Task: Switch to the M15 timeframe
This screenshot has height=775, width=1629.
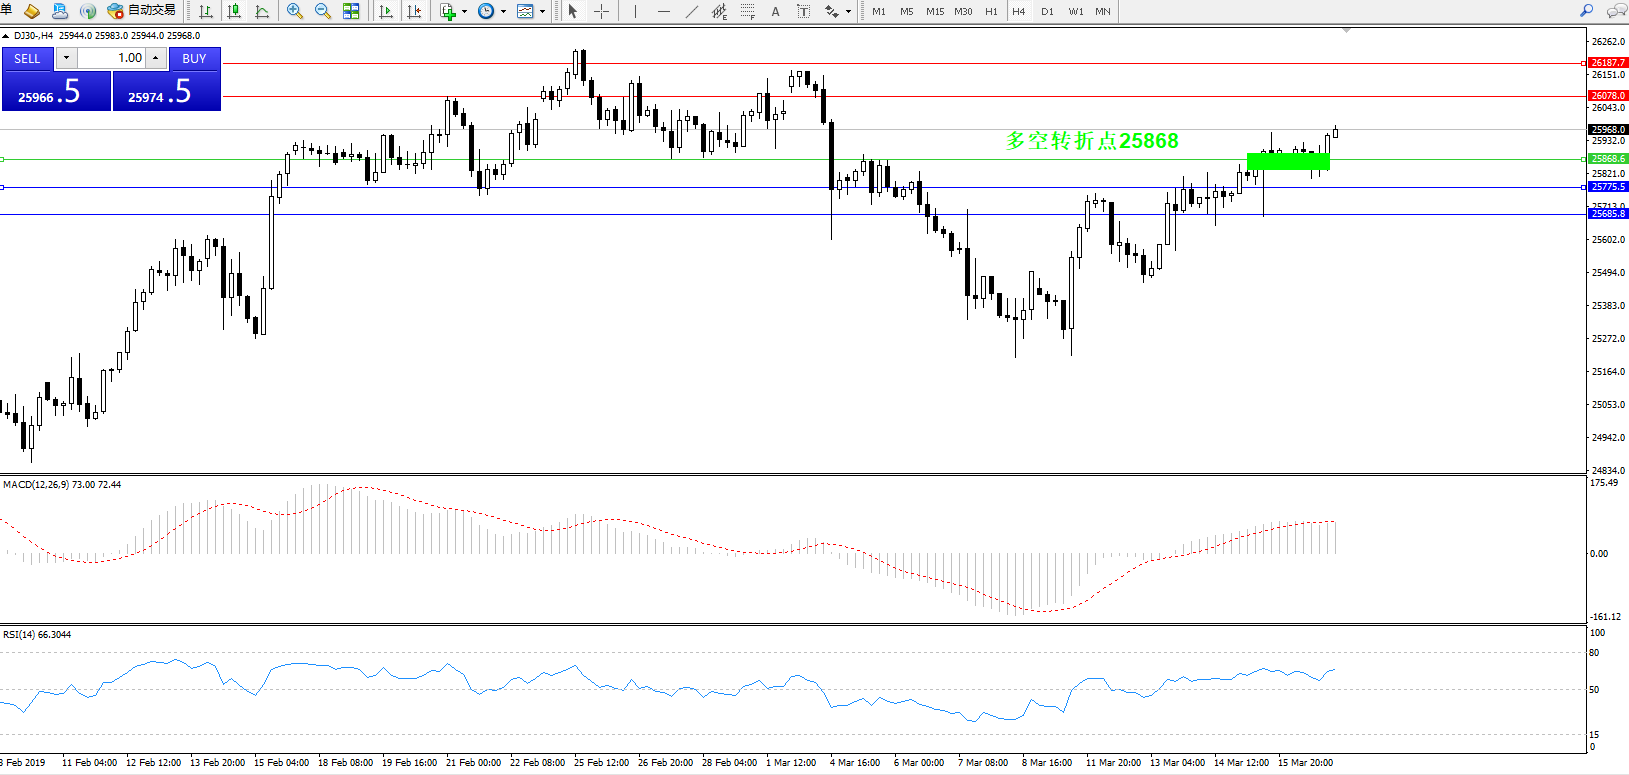Action: click(x=935, y=11)
